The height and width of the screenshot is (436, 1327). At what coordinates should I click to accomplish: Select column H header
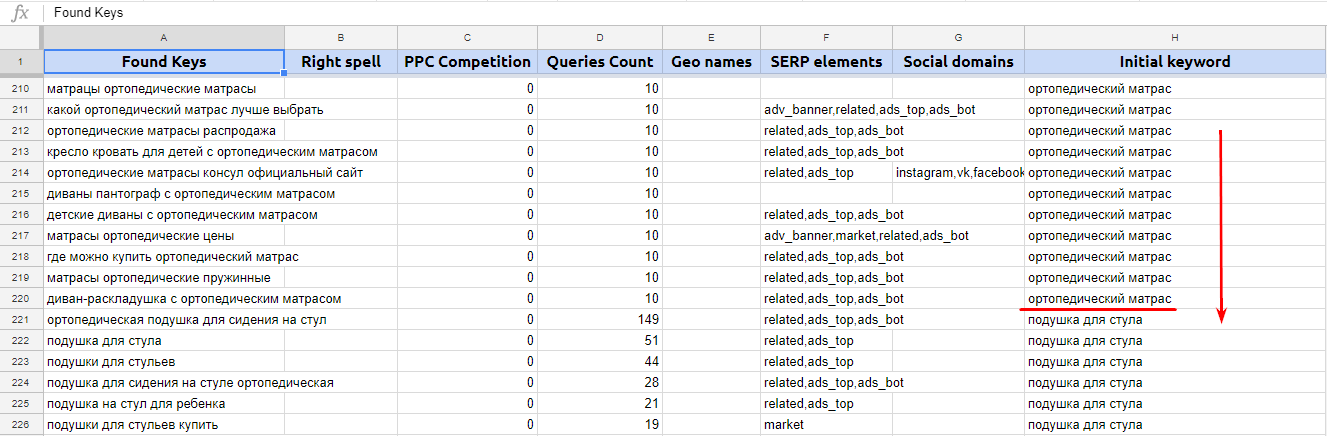pyautogui.click(x=1175, y=37)
